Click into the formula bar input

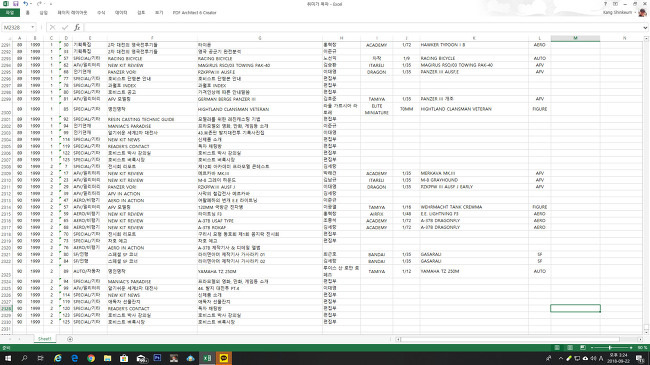point(363,27)
